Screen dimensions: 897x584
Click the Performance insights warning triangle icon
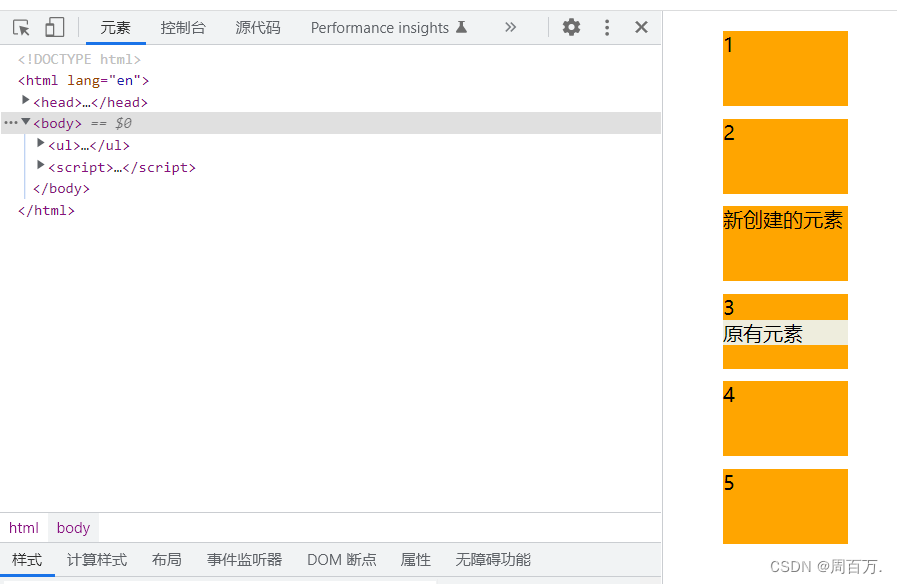(461, 27)
